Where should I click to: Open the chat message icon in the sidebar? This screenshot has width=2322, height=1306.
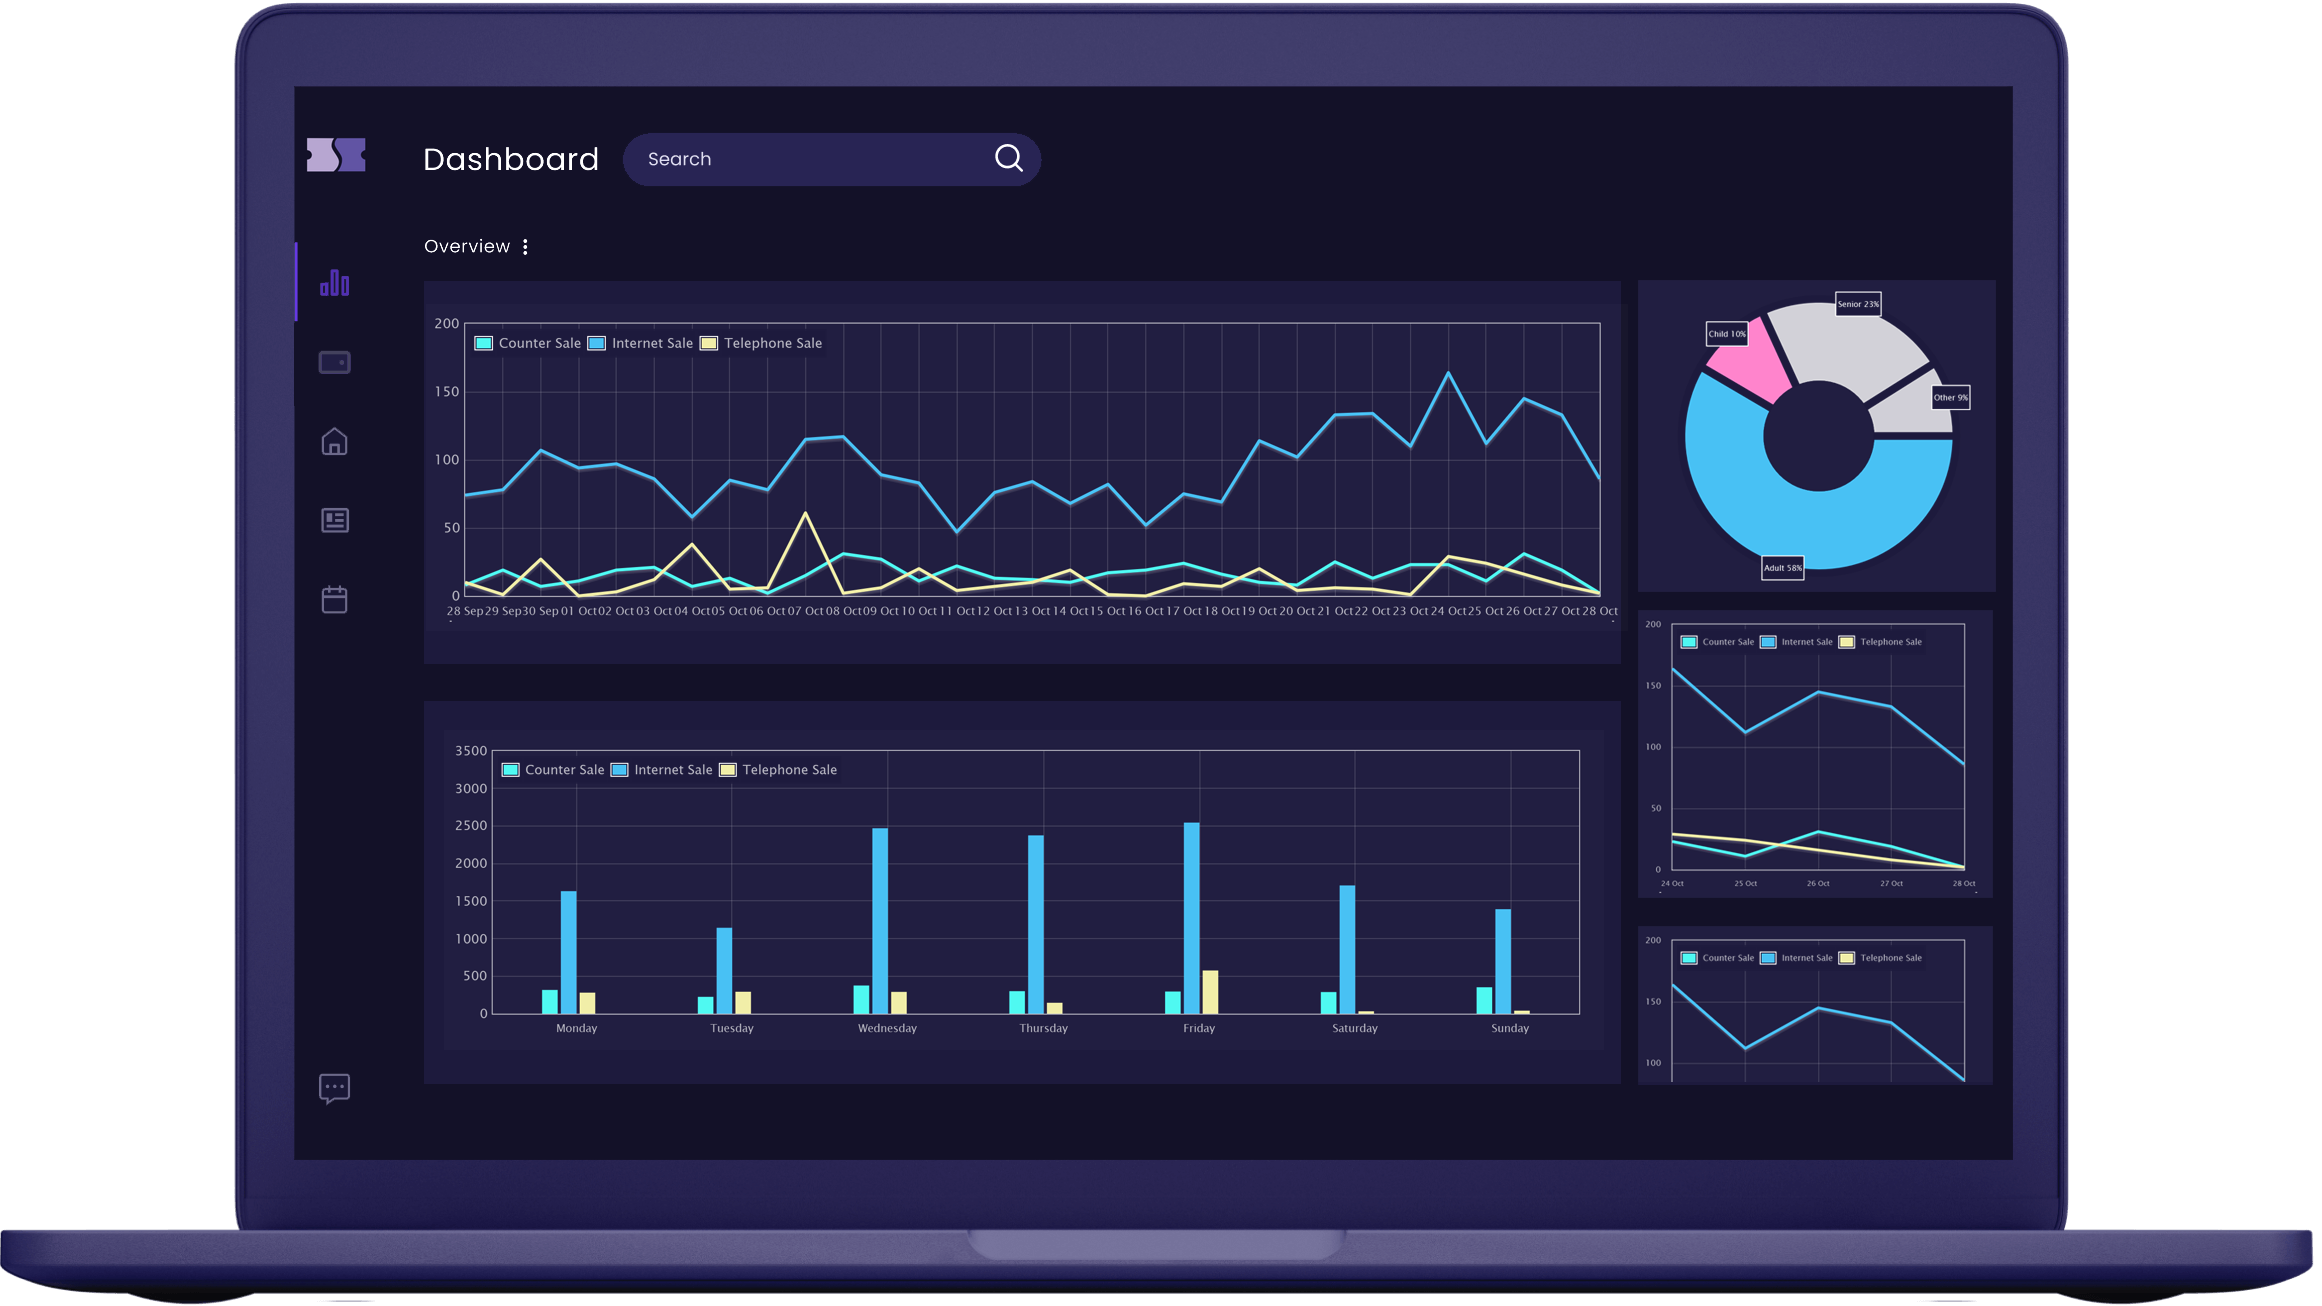tap(335, 1088)
